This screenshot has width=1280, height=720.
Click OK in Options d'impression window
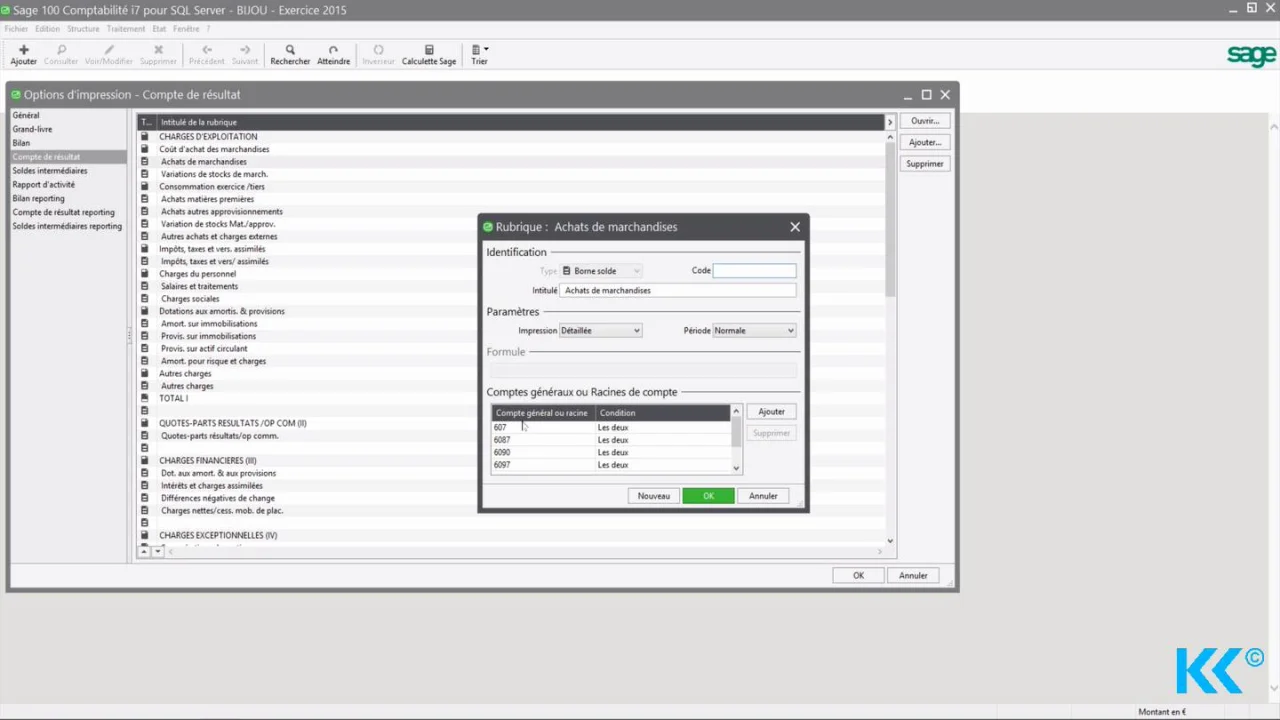pos(858,576)
